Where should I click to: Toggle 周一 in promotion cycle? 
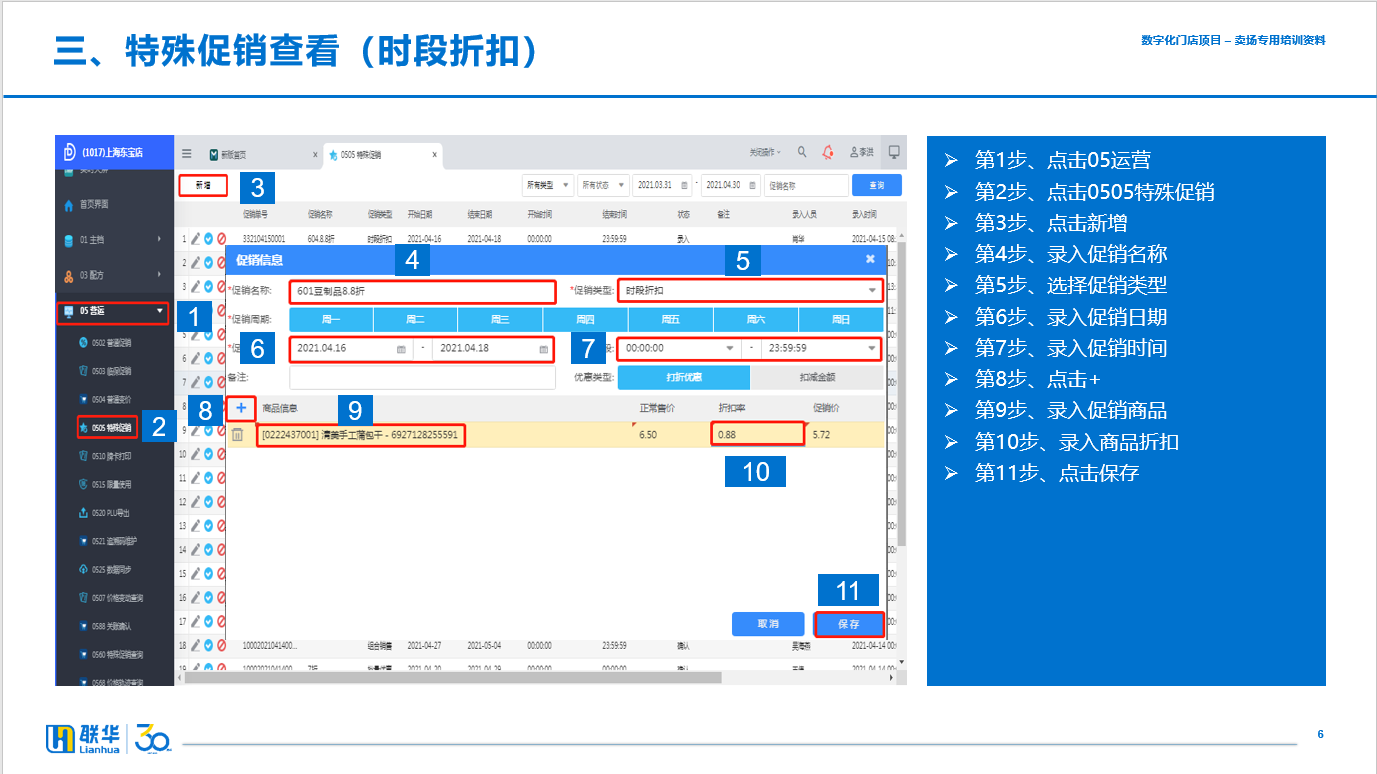(x=331, y=319)
